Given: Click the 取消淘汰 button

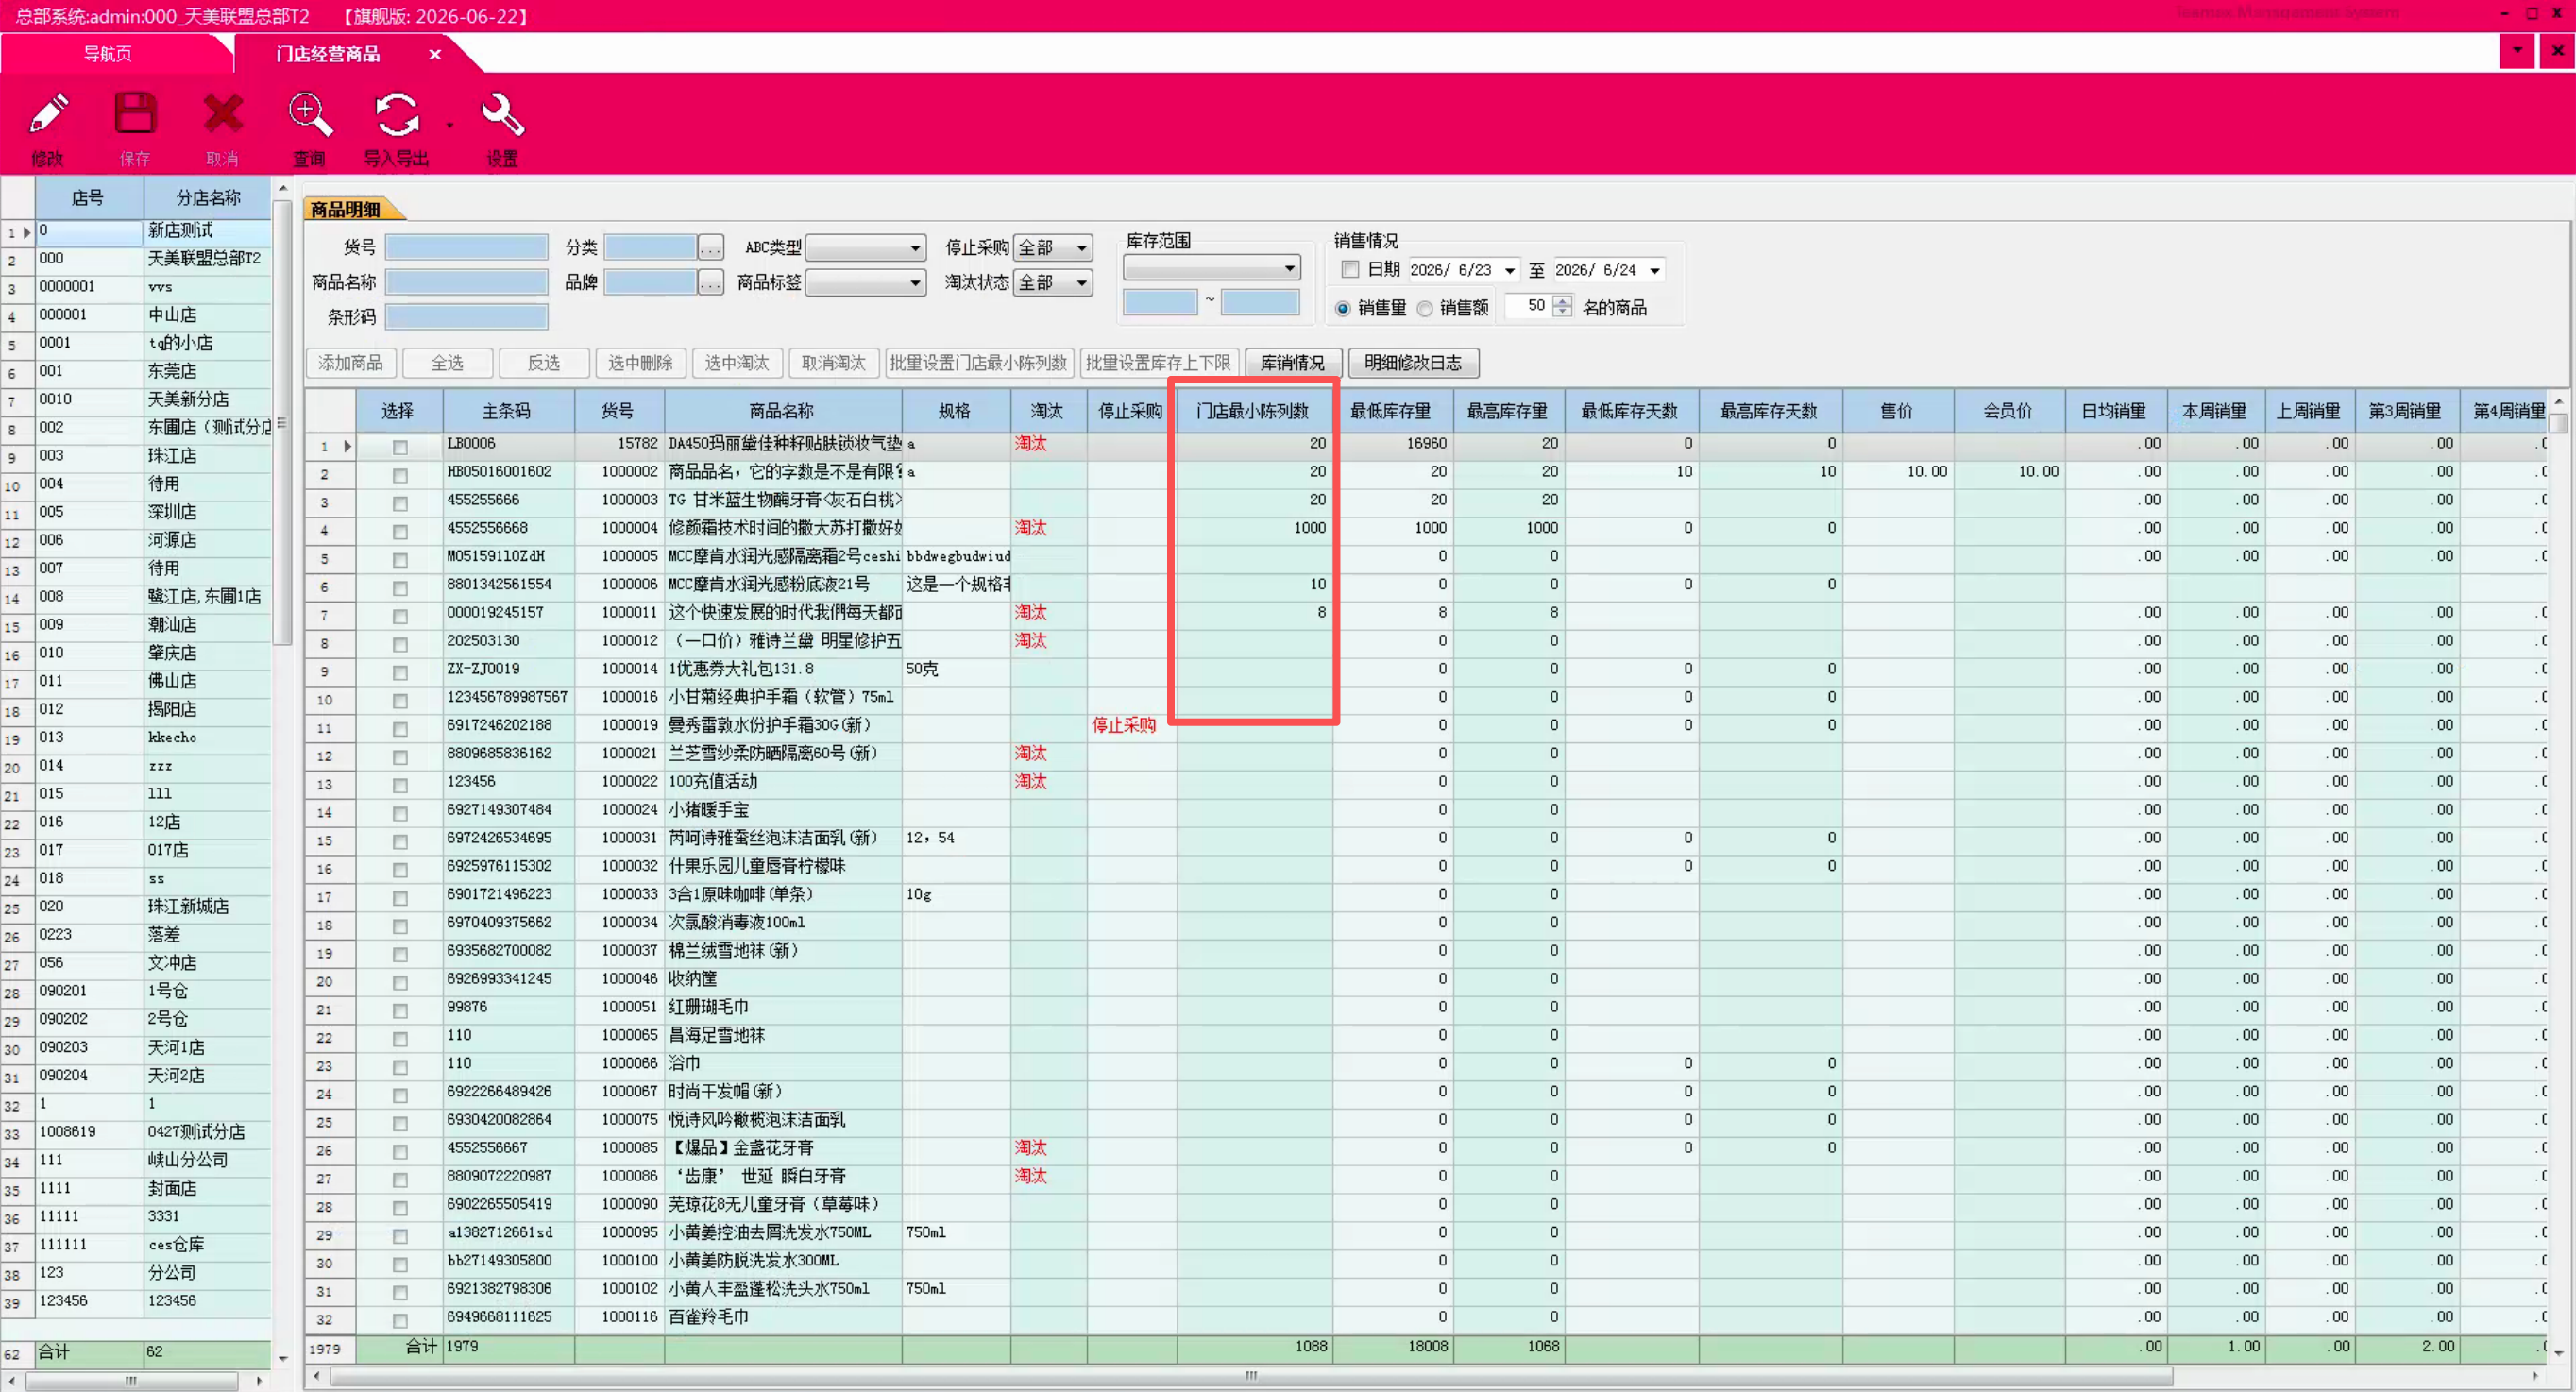Looking at the screenshot, I should (x=834, y=363).
